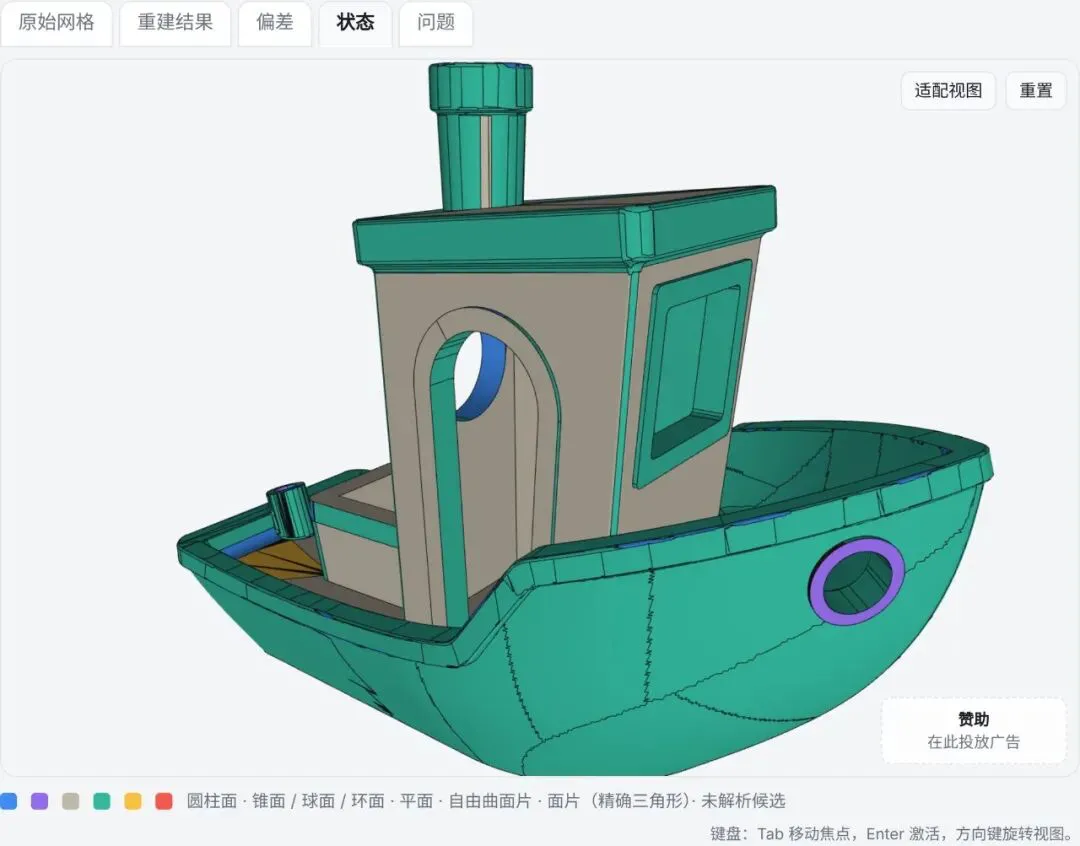Reset the view with 重置 button
1080x846 pixels.
(x=1036, y=91)
